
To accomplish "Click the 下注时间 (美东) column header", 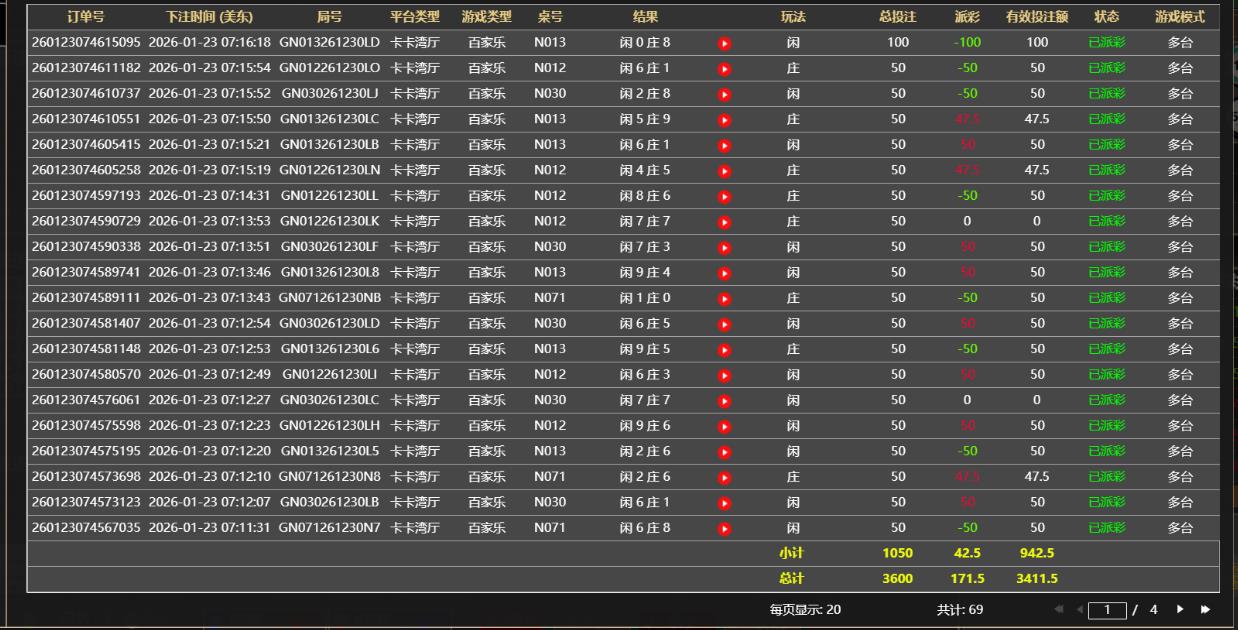I will pyautogui.click(x=209, y=17).
